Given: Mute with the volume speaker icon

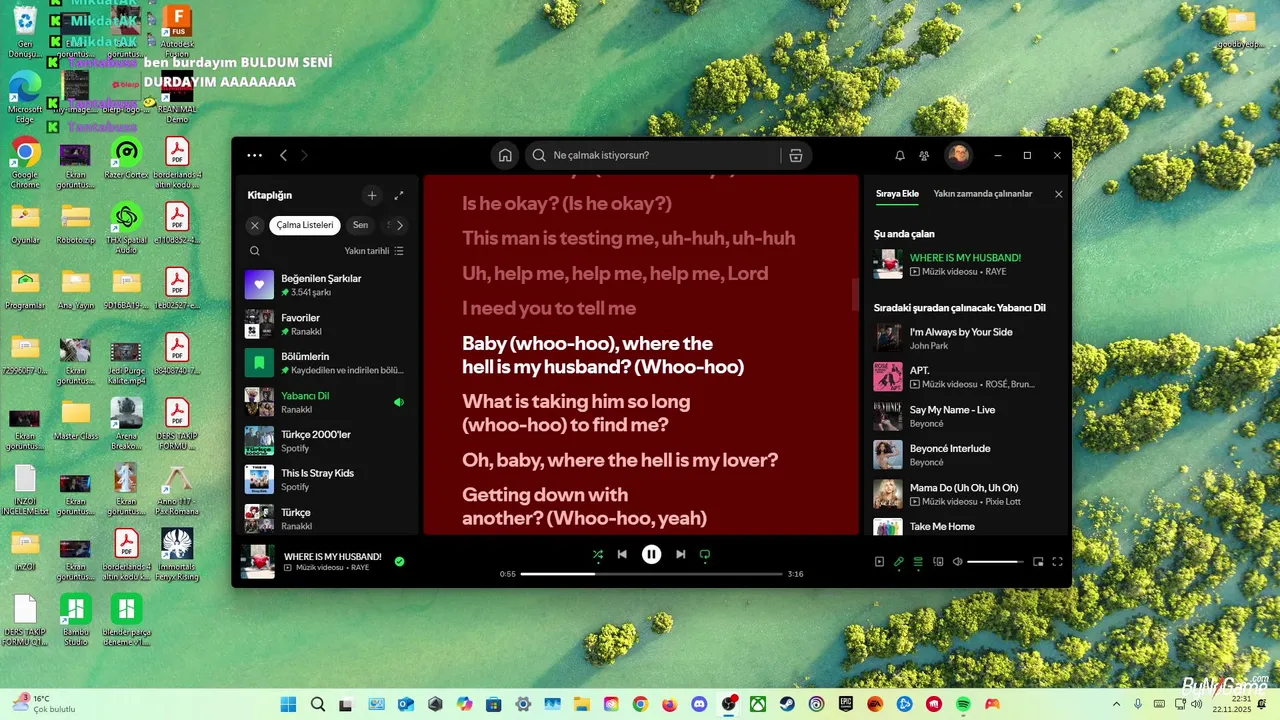Looking at the screenshot, I should pyautogui.click(x=957, y=562).
